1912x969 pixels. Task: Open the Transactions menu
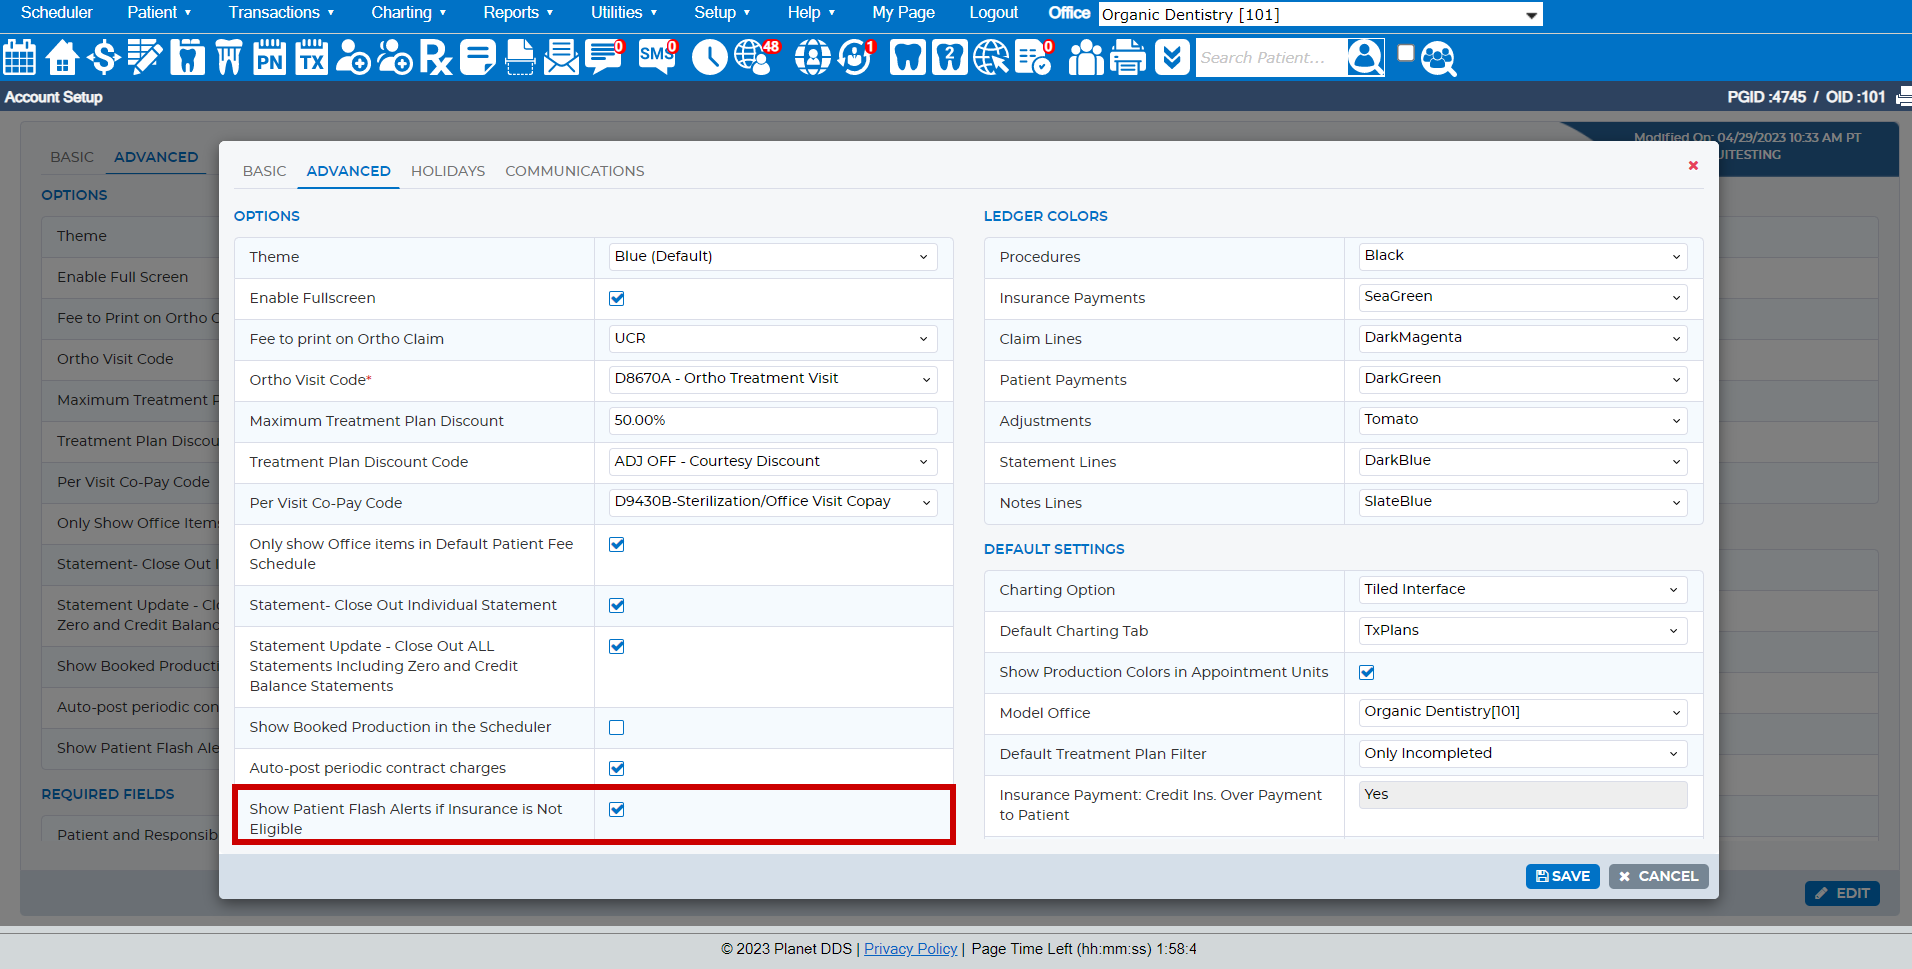coord(281,13)
